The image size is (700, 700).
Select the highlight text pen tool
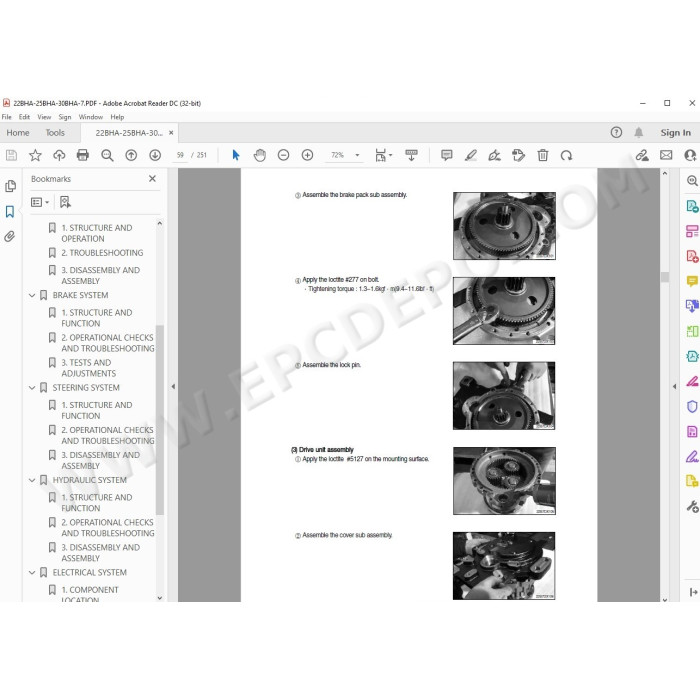point(471,155)
